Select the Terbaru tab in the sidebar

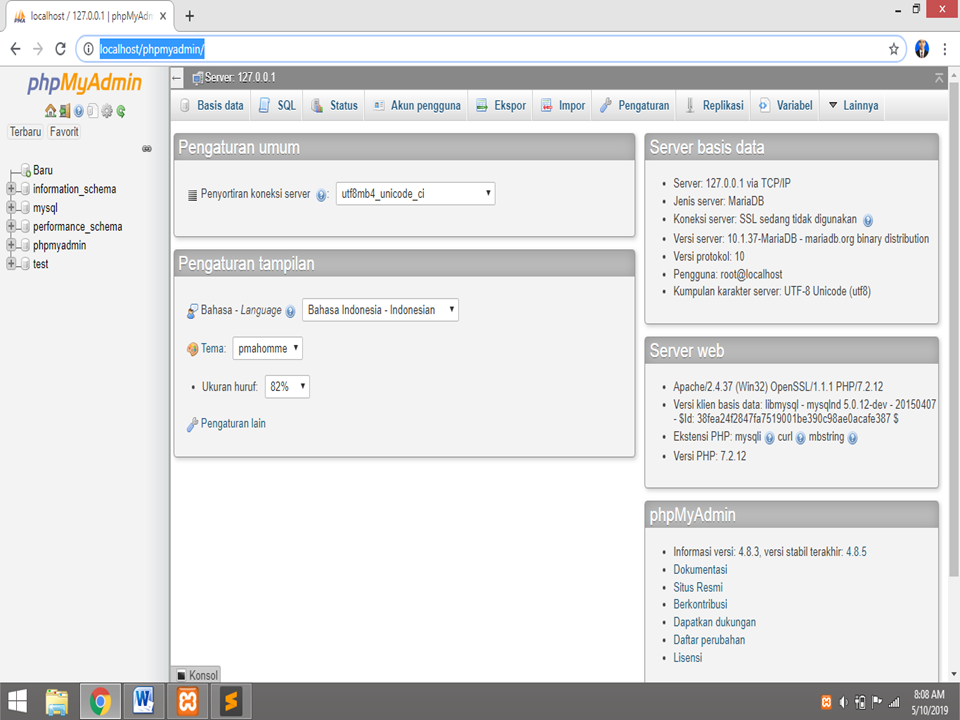pyautogui.click(x=24, y=131)
